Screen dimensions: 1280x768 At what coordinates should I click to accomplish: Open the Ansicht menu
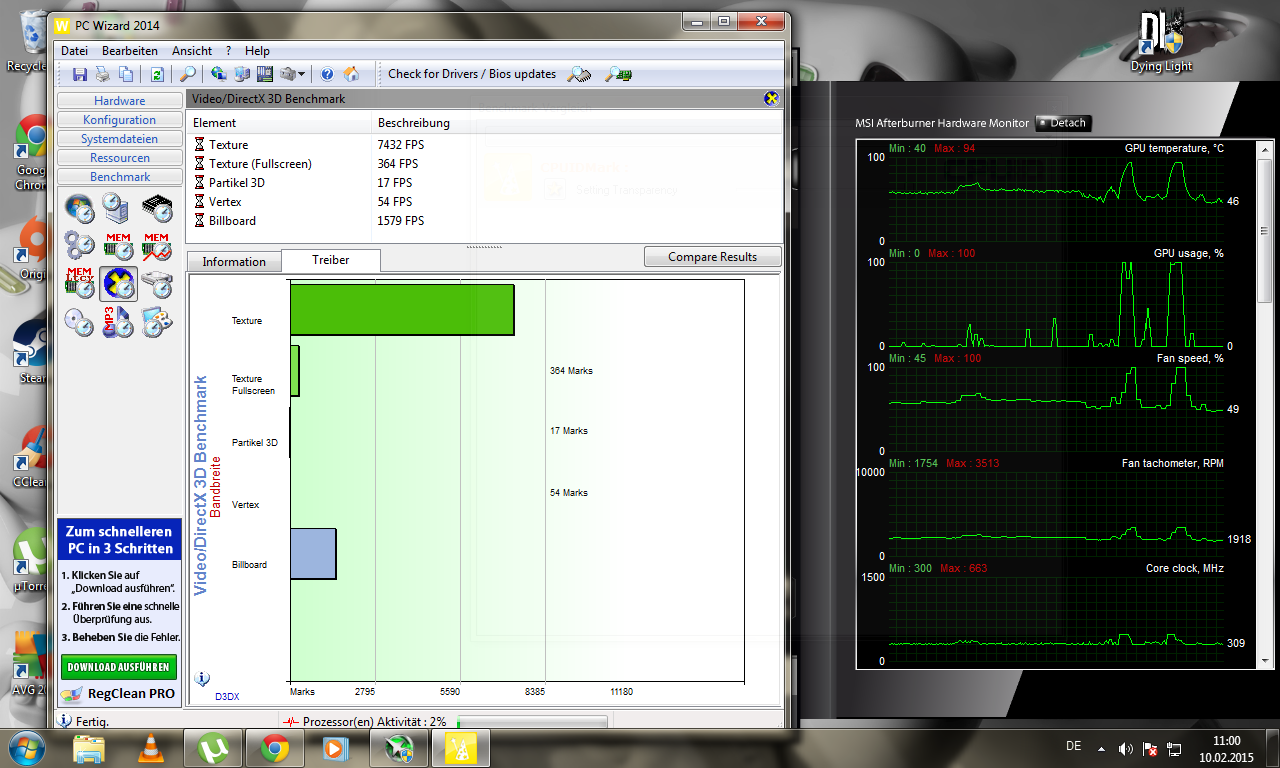192,50
